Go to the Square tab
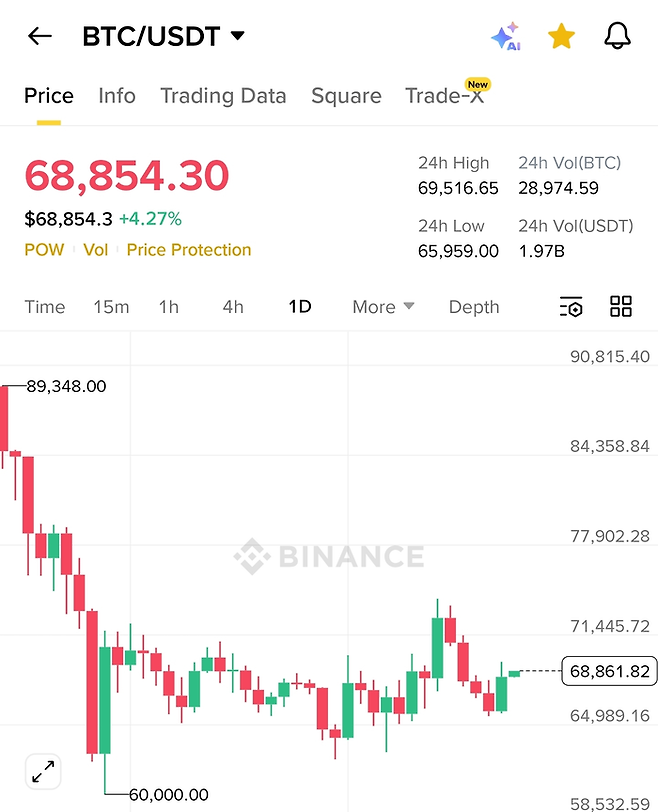658x812 pixels. point(346,96)
